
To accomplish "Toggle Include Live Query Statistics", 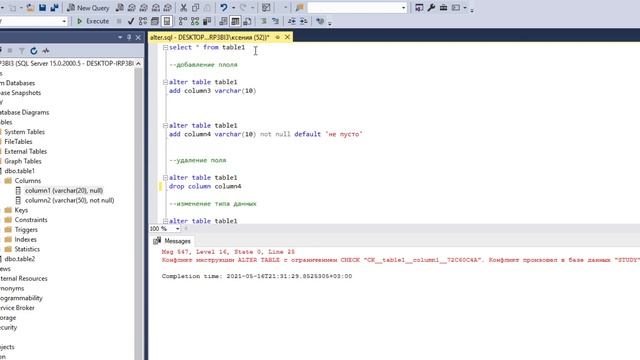I will [x=195, y=21].
